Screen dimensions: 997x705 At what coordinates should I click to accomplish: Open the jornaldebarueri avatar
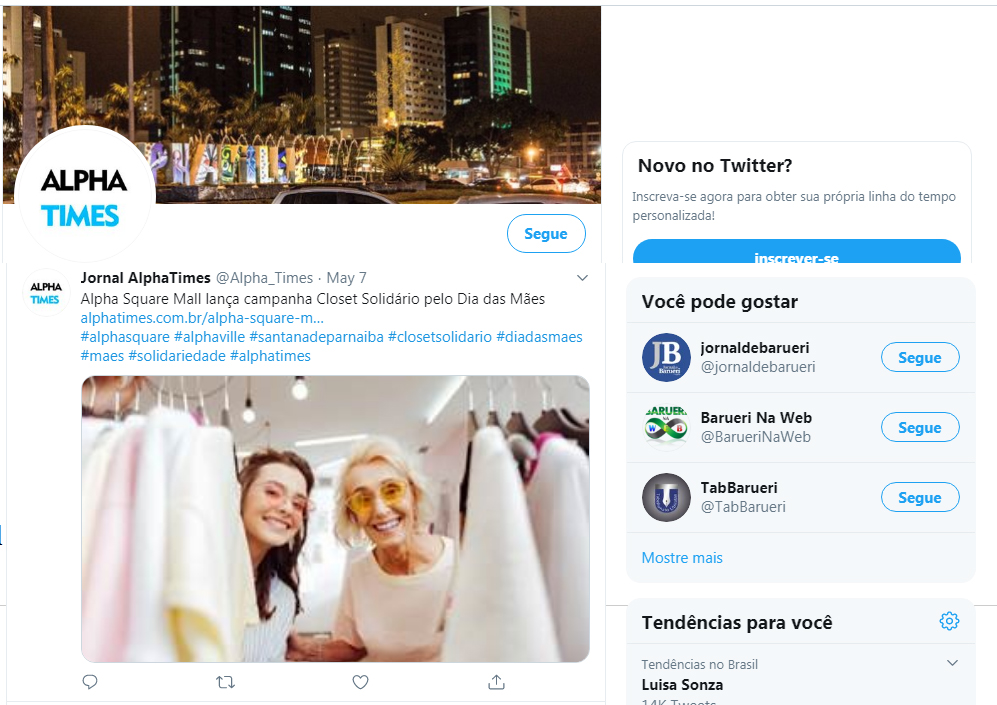point(666,357)
